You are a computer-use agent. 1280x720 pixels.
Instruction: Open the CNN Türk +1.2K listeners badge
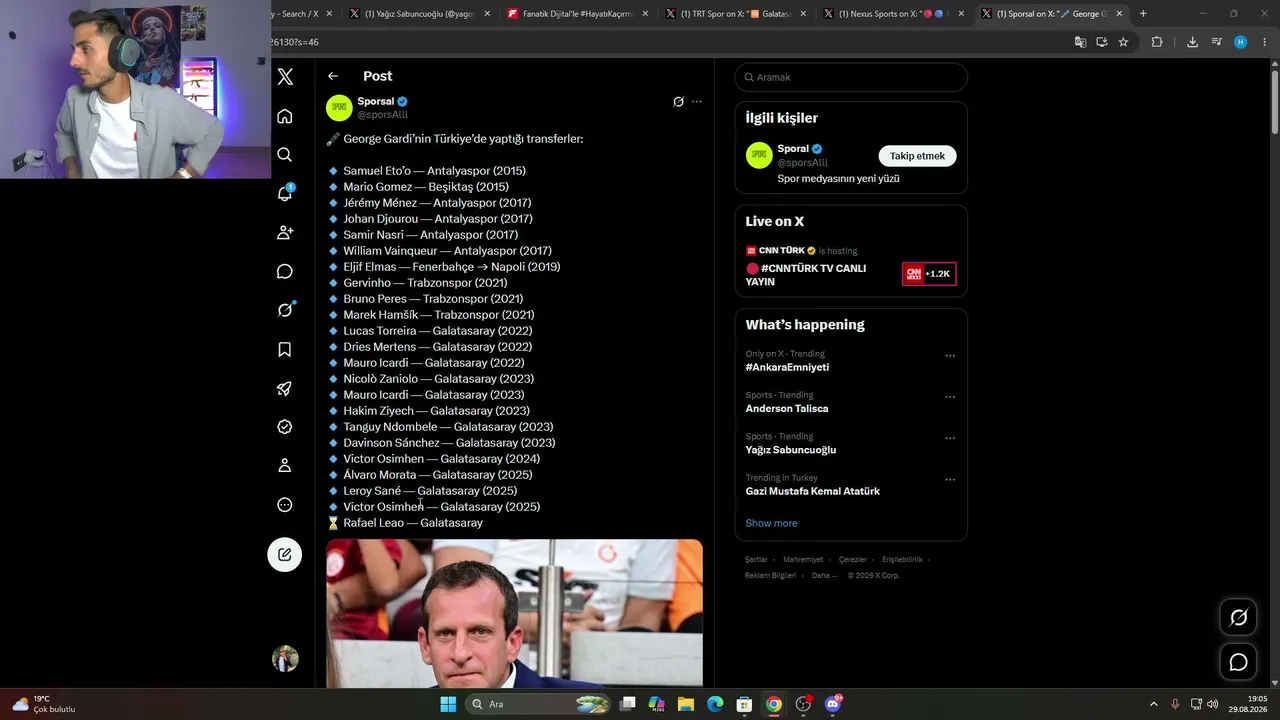[929, 274]
